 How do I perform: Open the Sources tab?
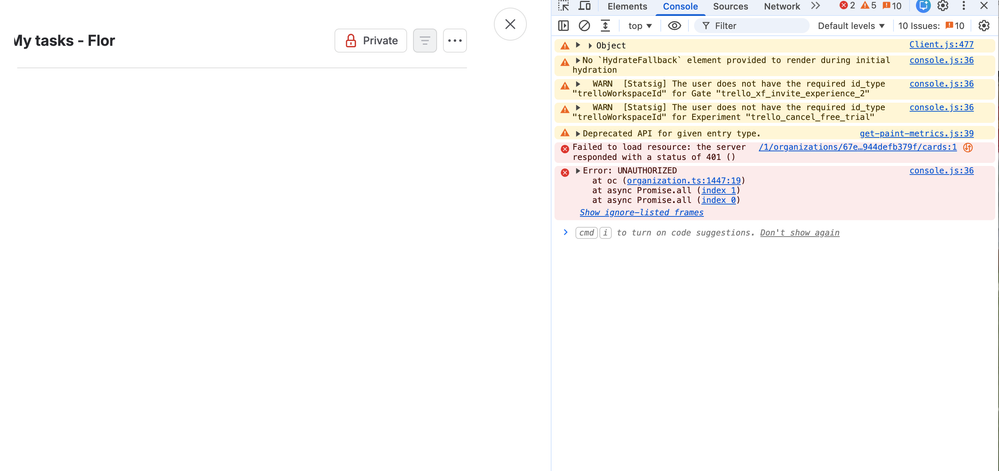[x=730, y=6]
